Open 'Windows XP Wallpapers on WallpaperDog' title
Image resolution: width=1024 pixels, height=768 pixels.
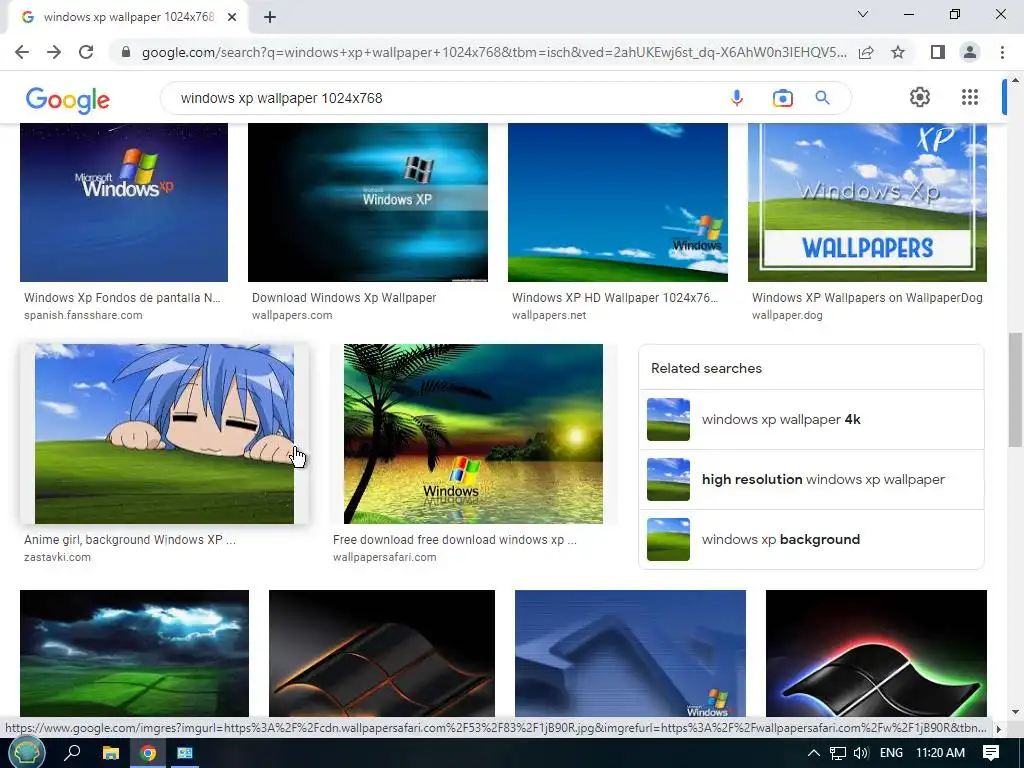click(x=867, y=298)
